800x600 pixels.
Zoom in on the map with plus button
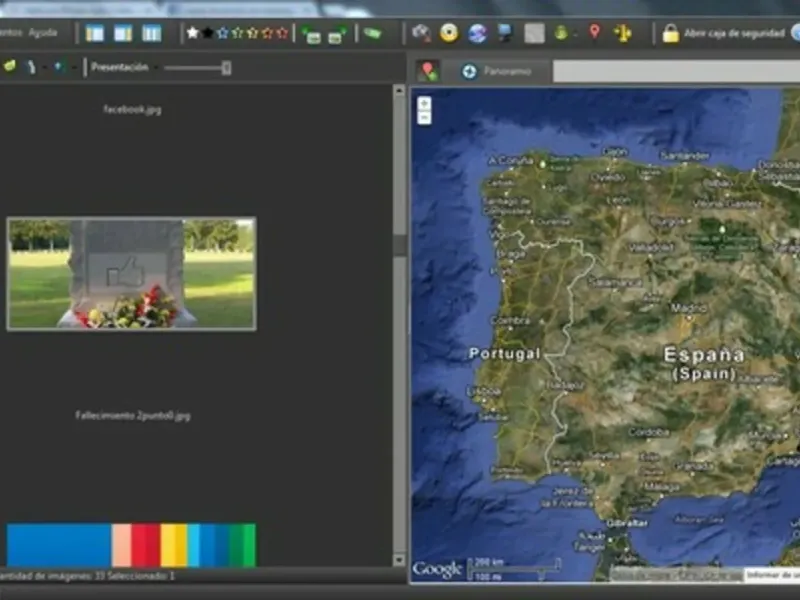click(424, 104)
